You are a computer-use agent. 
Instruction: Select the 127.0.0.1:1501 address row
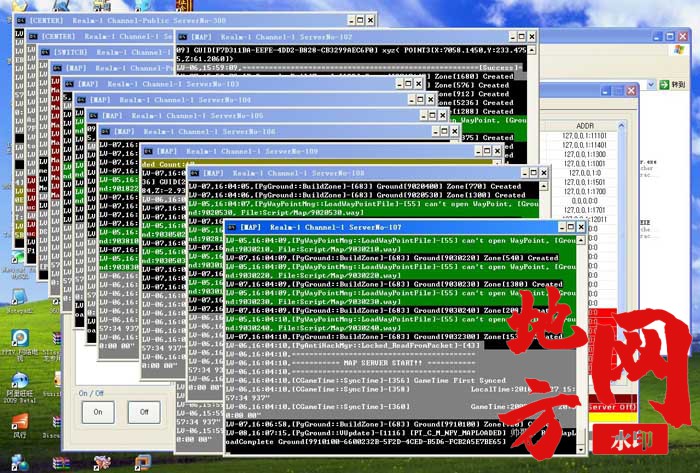coord(584,182)
